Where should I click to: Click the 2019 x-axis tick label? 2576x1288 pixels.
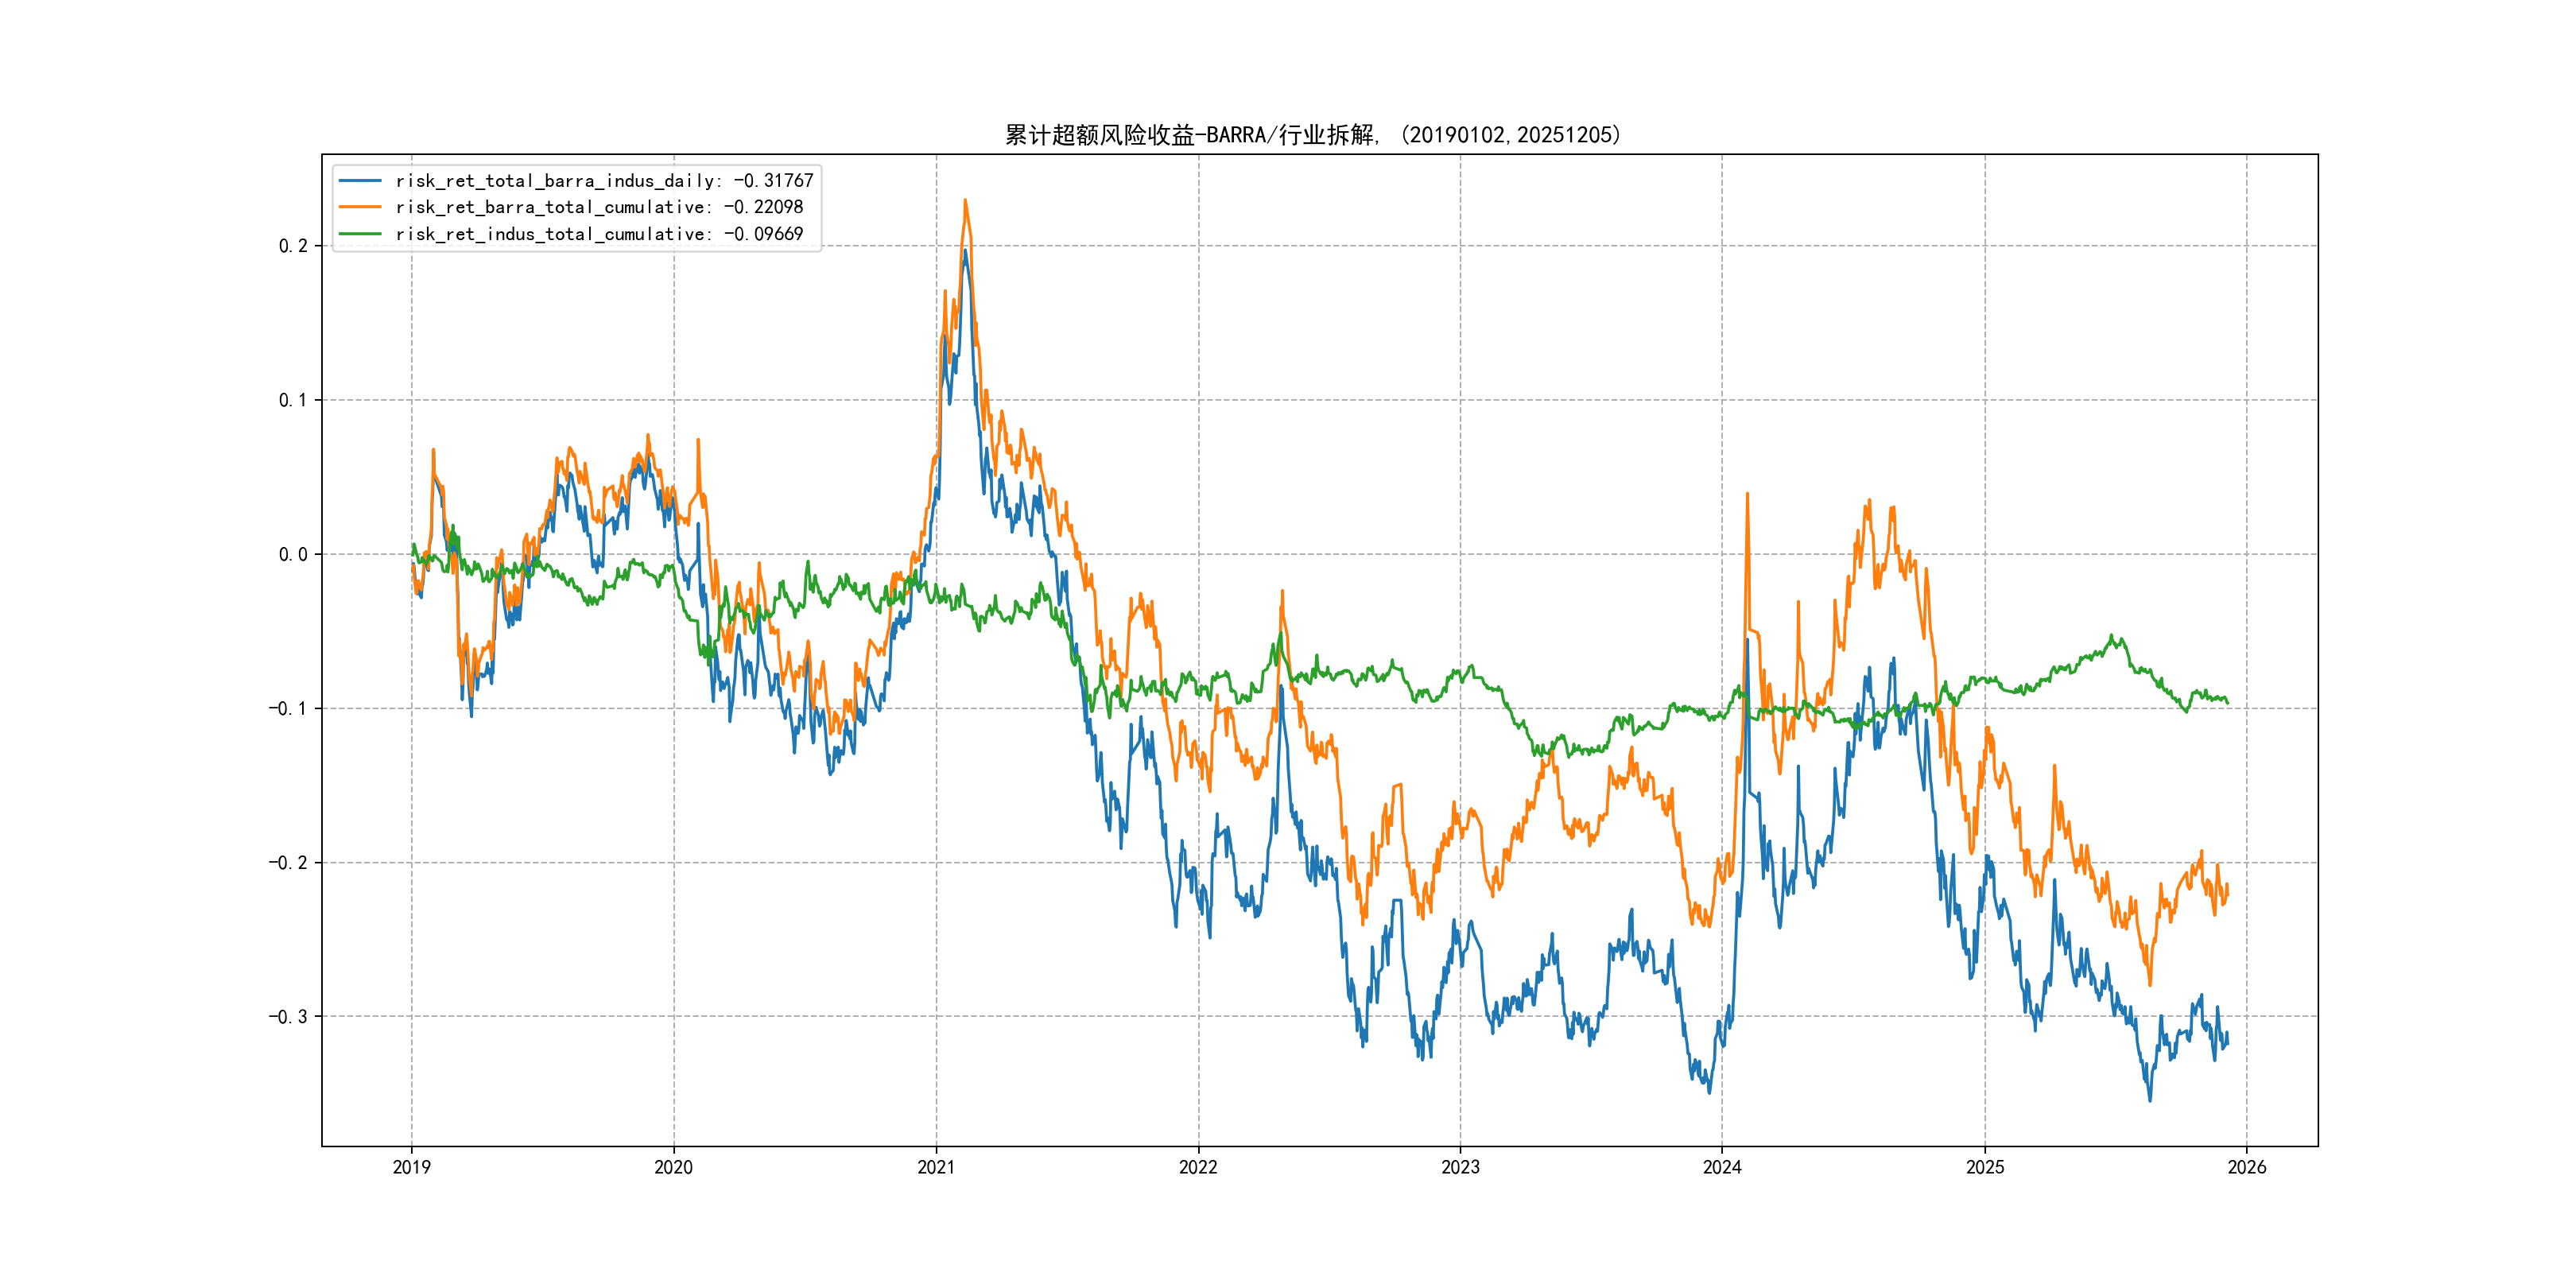[x=411, y=1167]
